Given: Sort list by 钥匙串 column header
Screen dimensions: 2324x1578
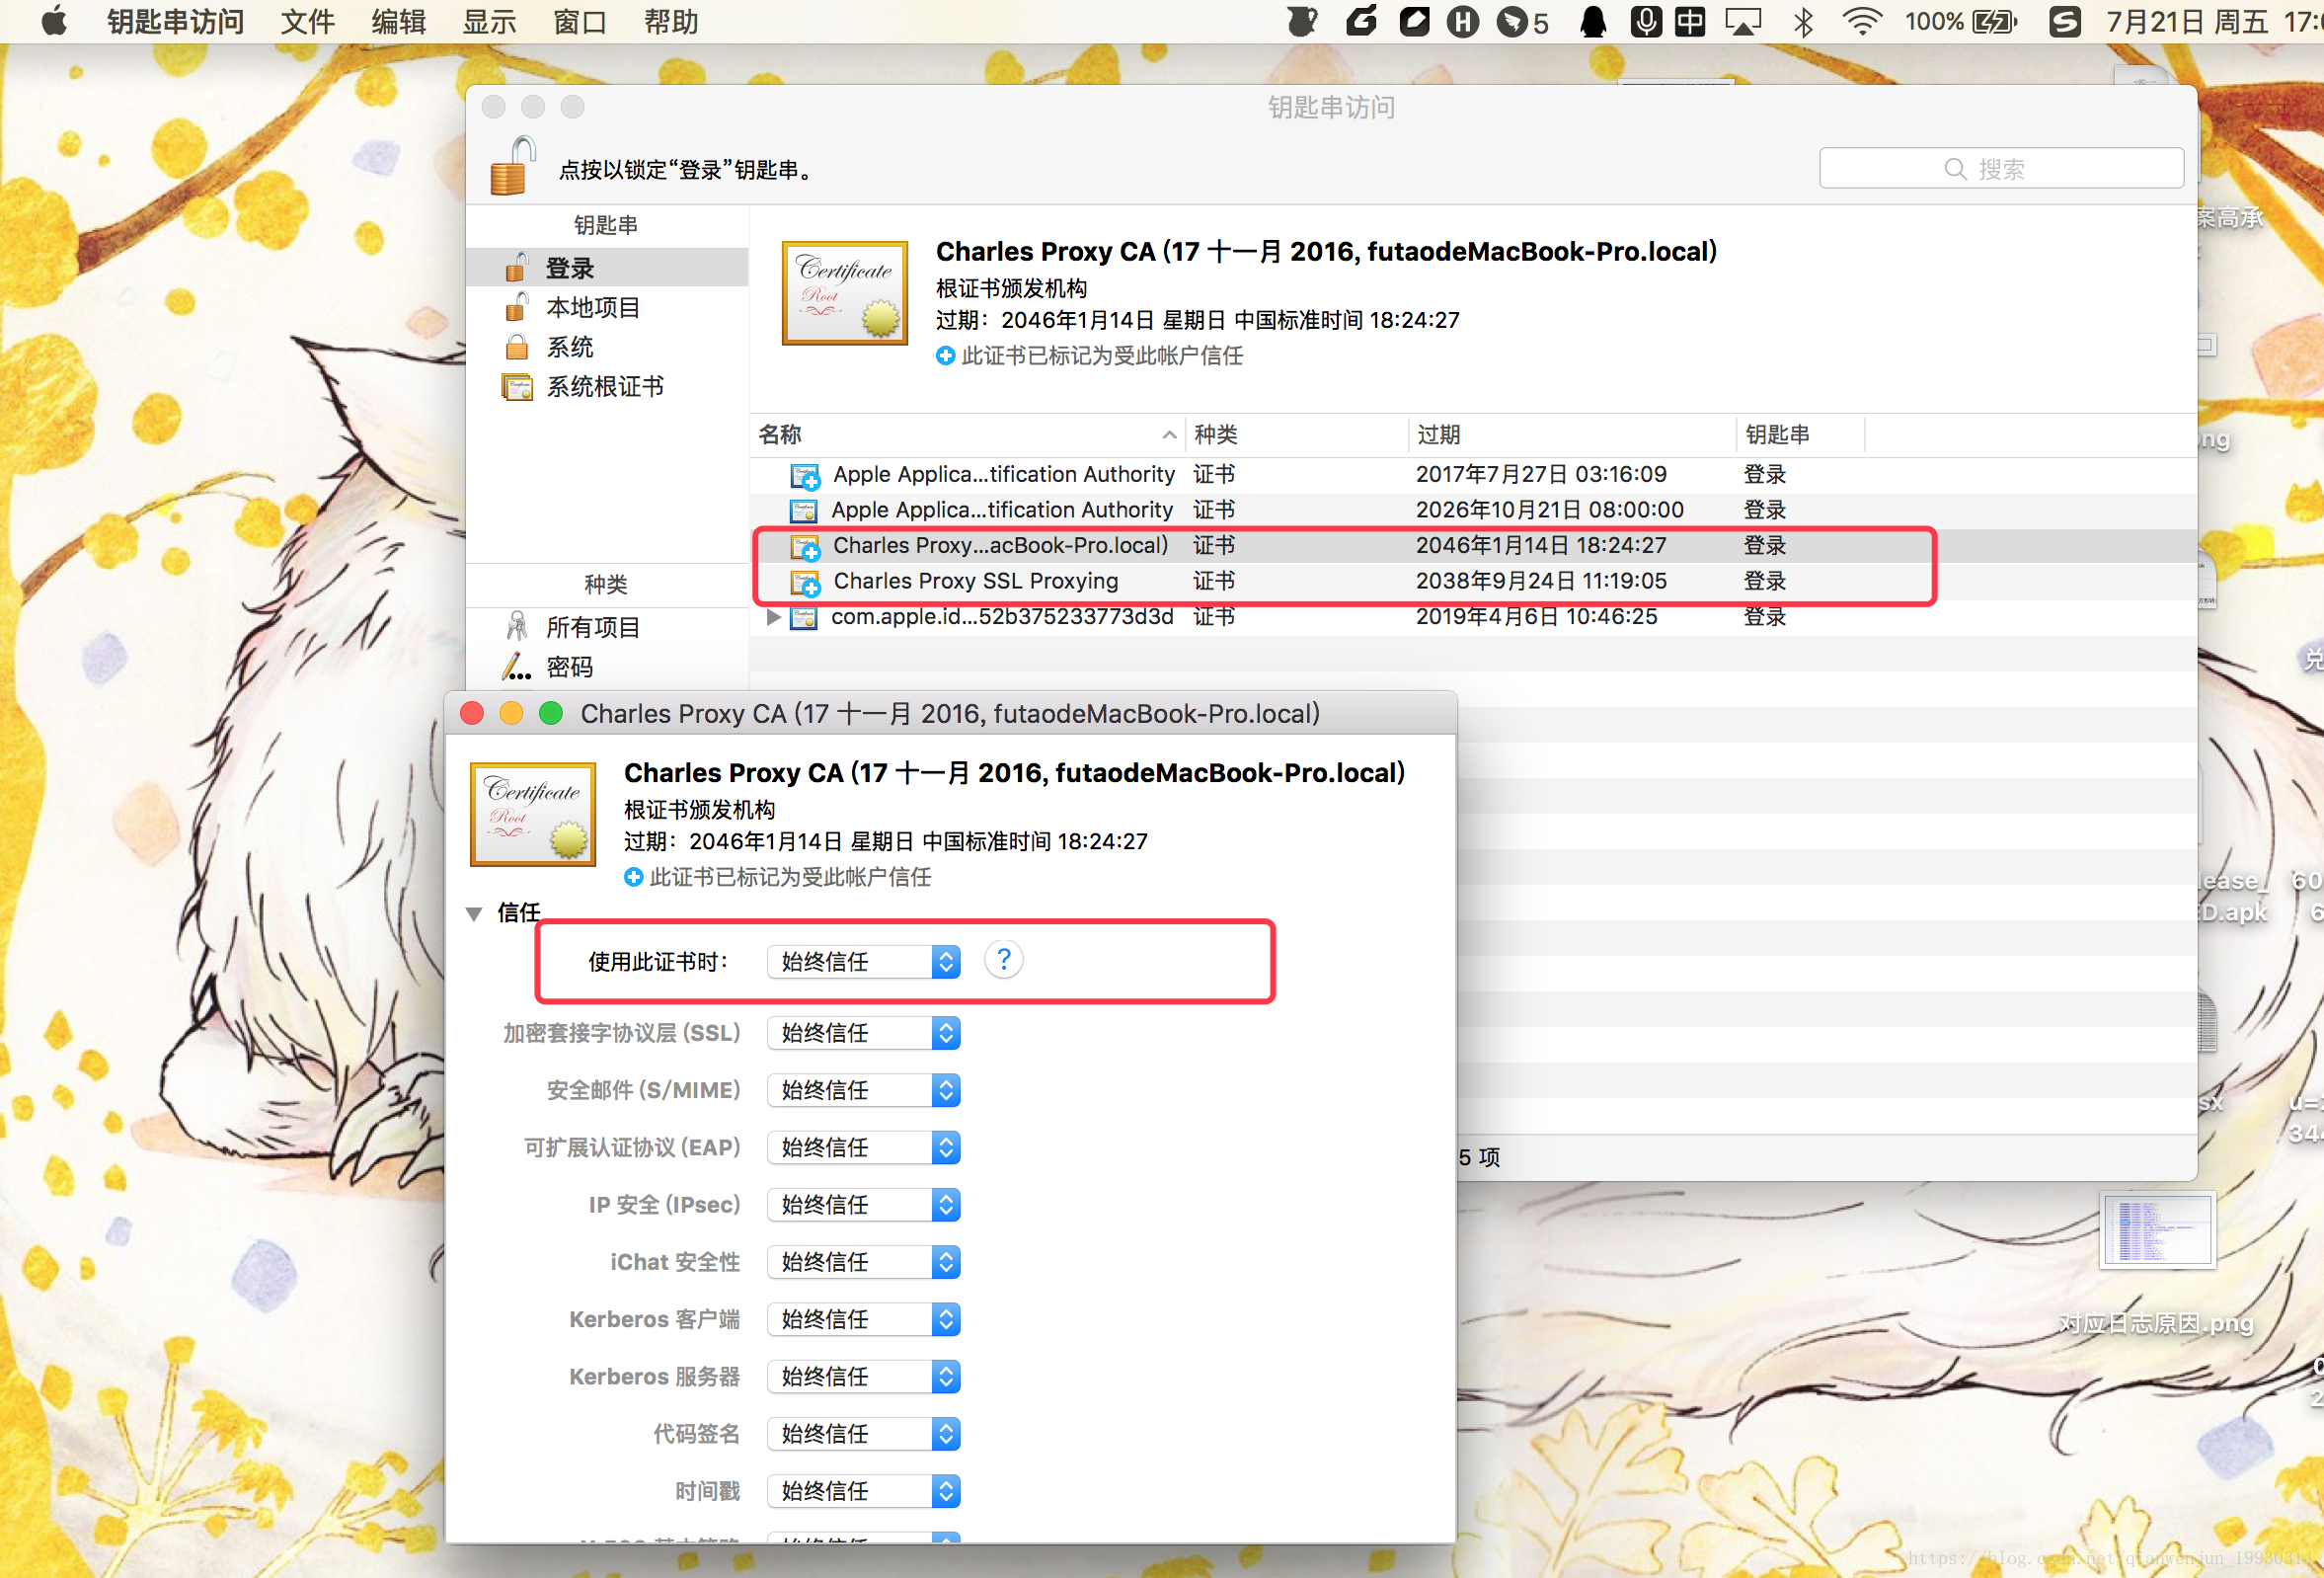Looking at the screenshot, I should (x=1800, y=434).
